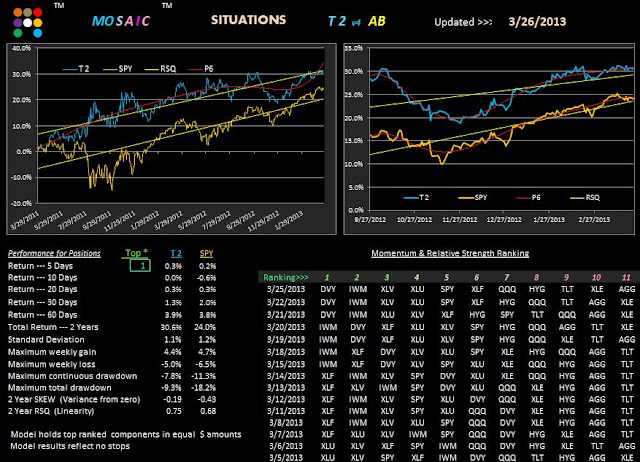Click the orange dot in Mosaic logo
This screenshot has width=640, height=462.
[x=18, y=13]
